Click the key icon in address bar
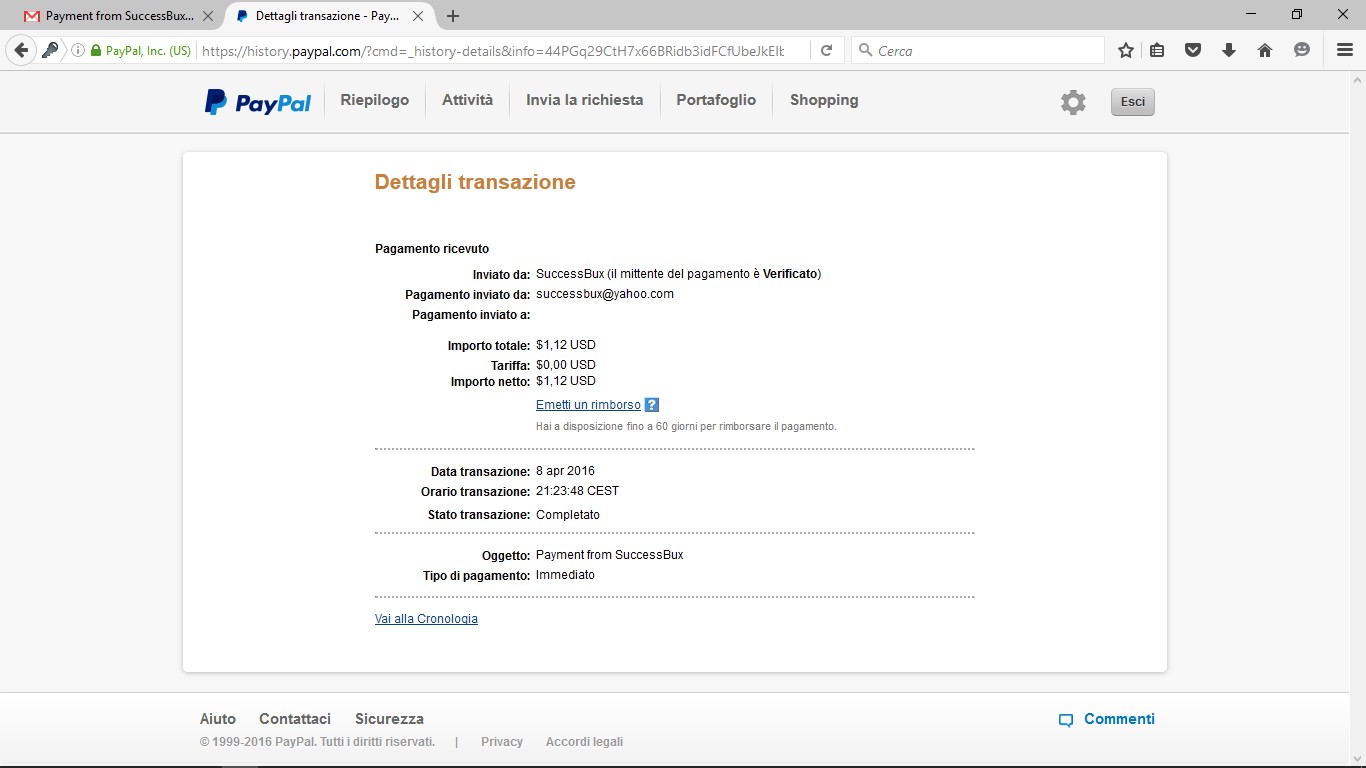This screenshot has width=1366, height=768. [50, 50]
